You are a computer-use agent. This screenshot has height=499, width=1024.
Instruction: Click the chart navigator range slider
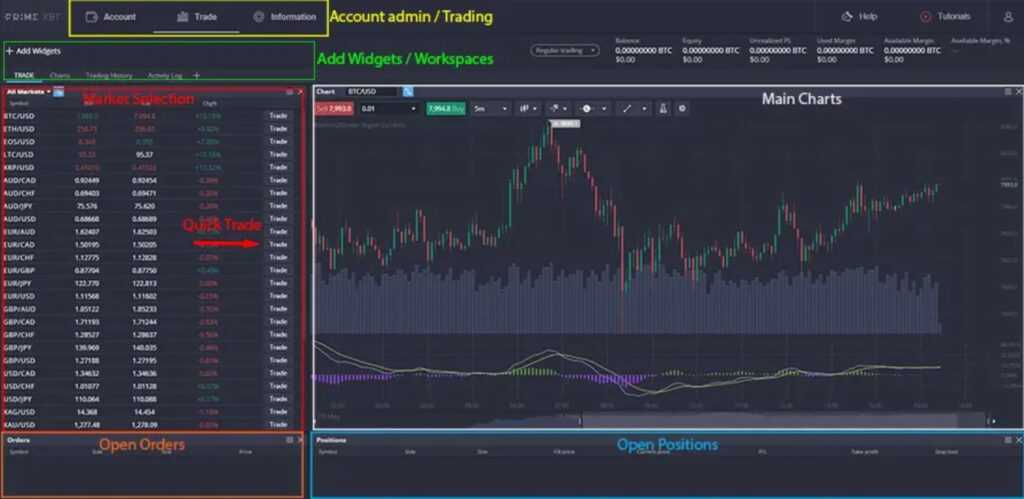pos(782,421)
